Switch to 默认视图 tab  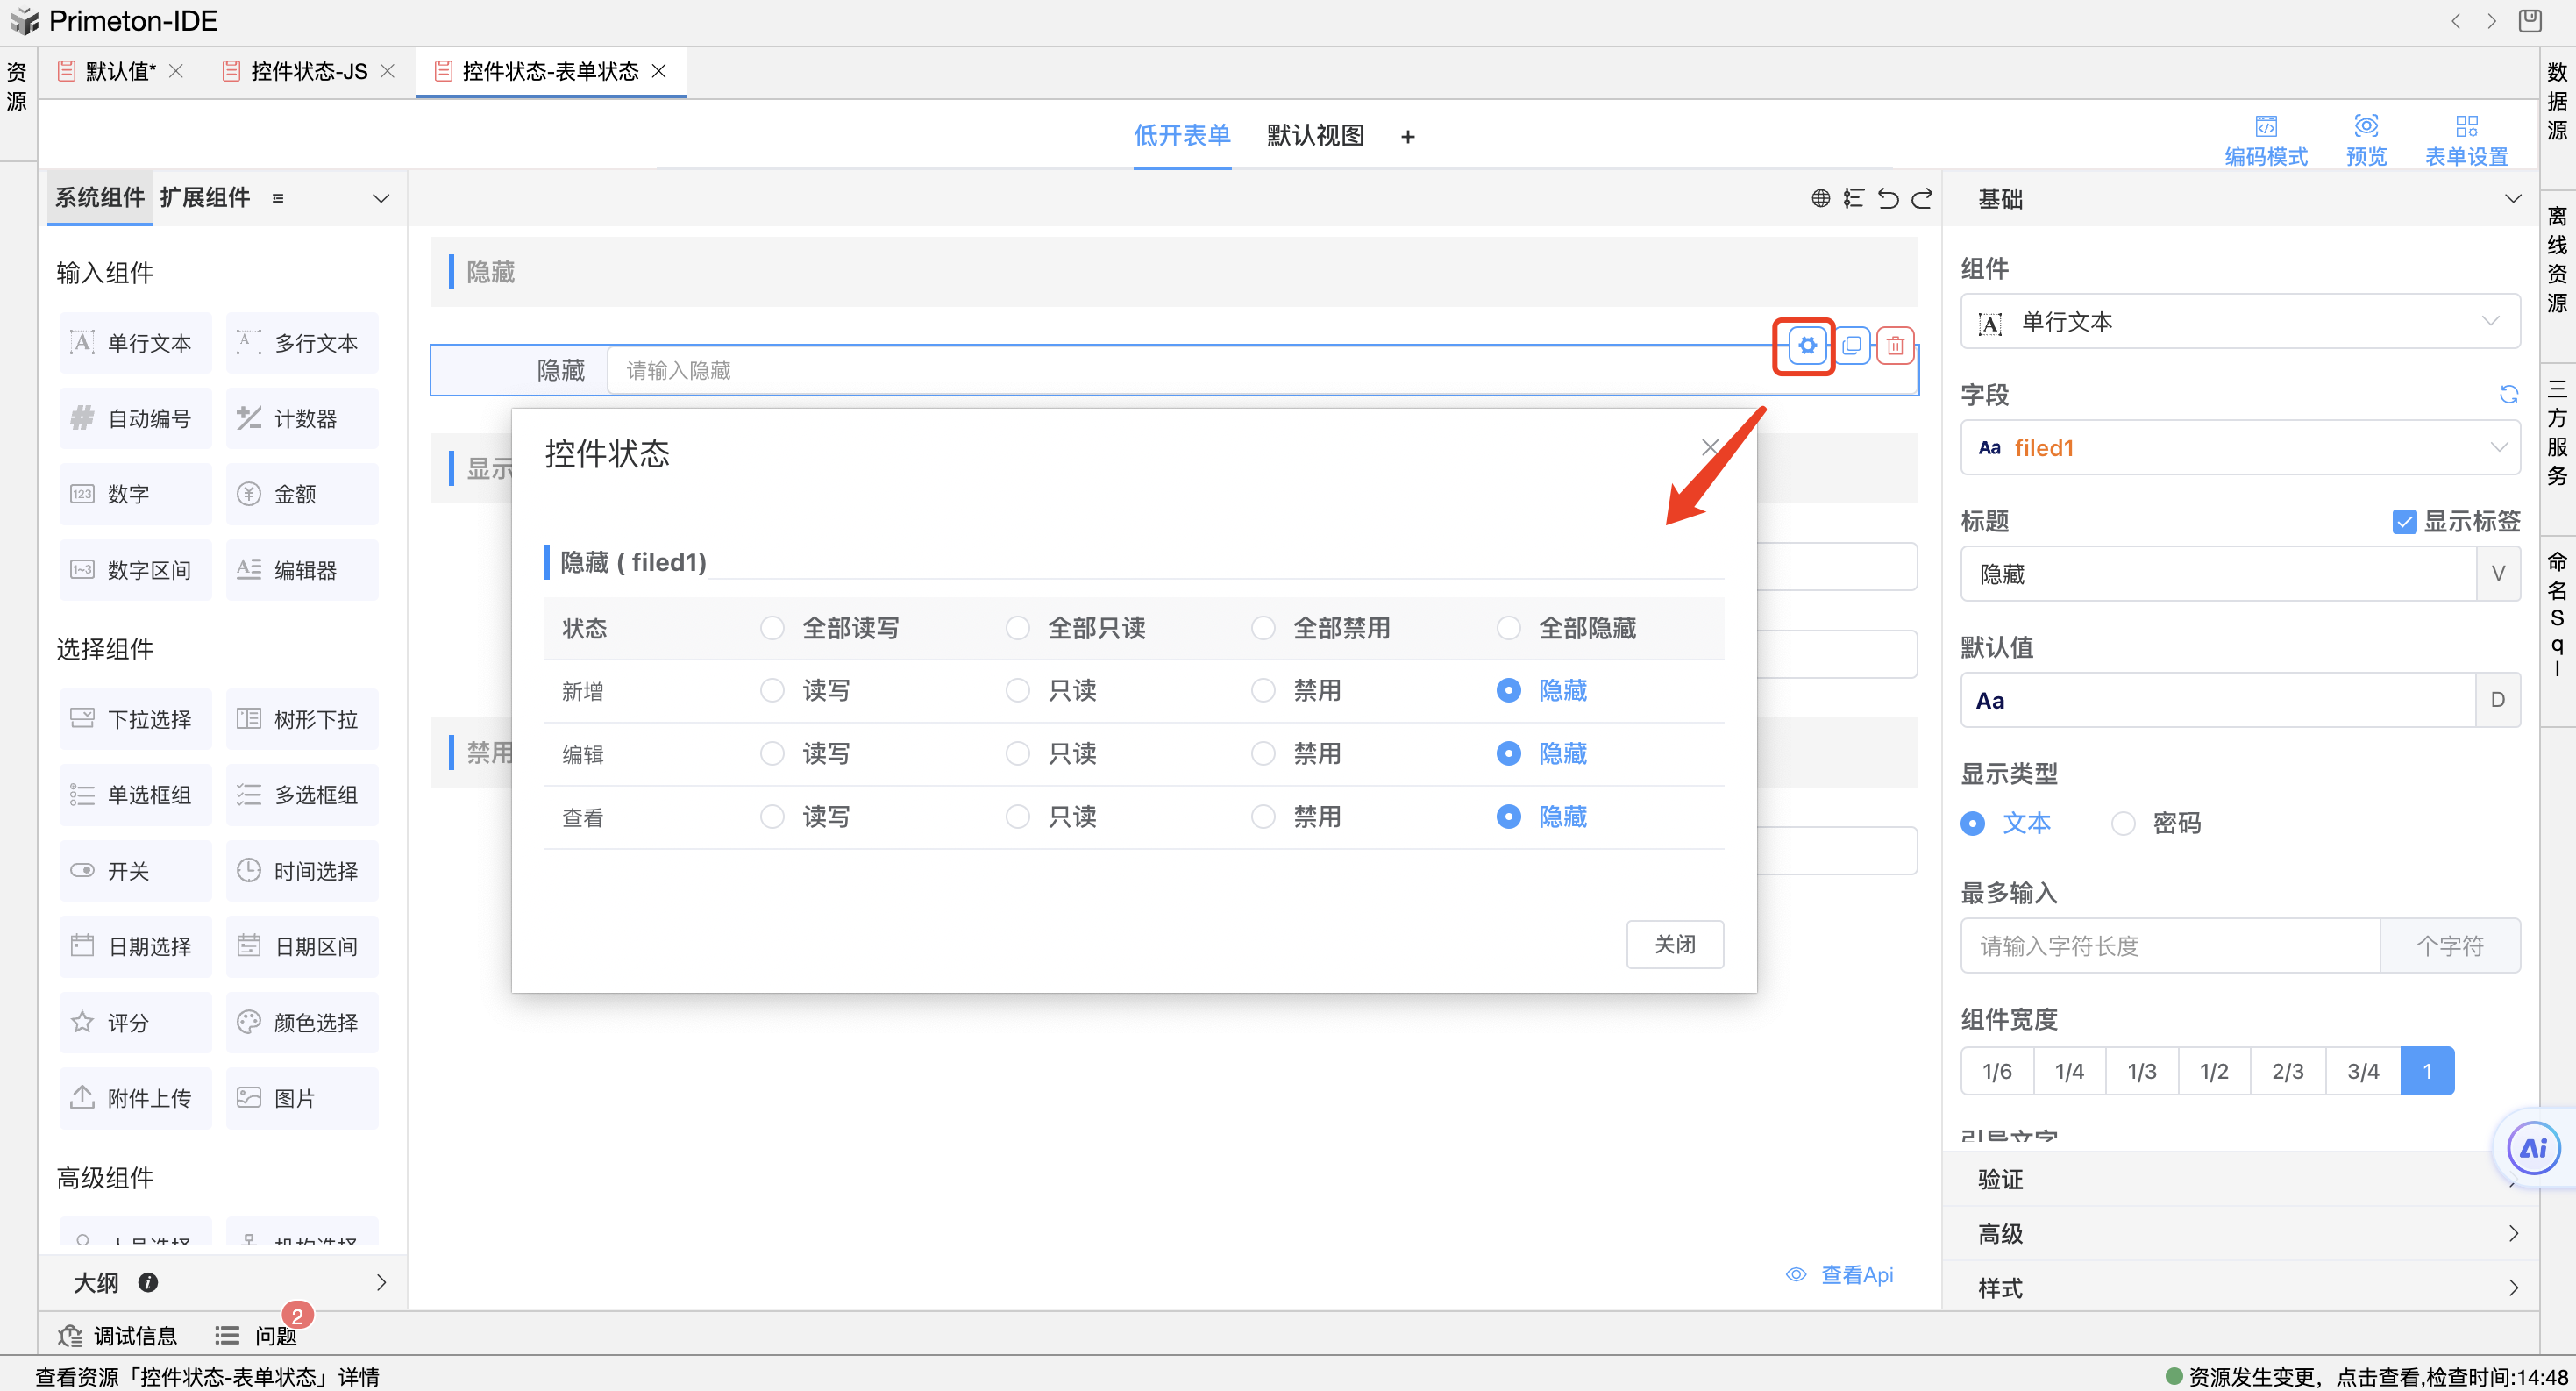1314,135
